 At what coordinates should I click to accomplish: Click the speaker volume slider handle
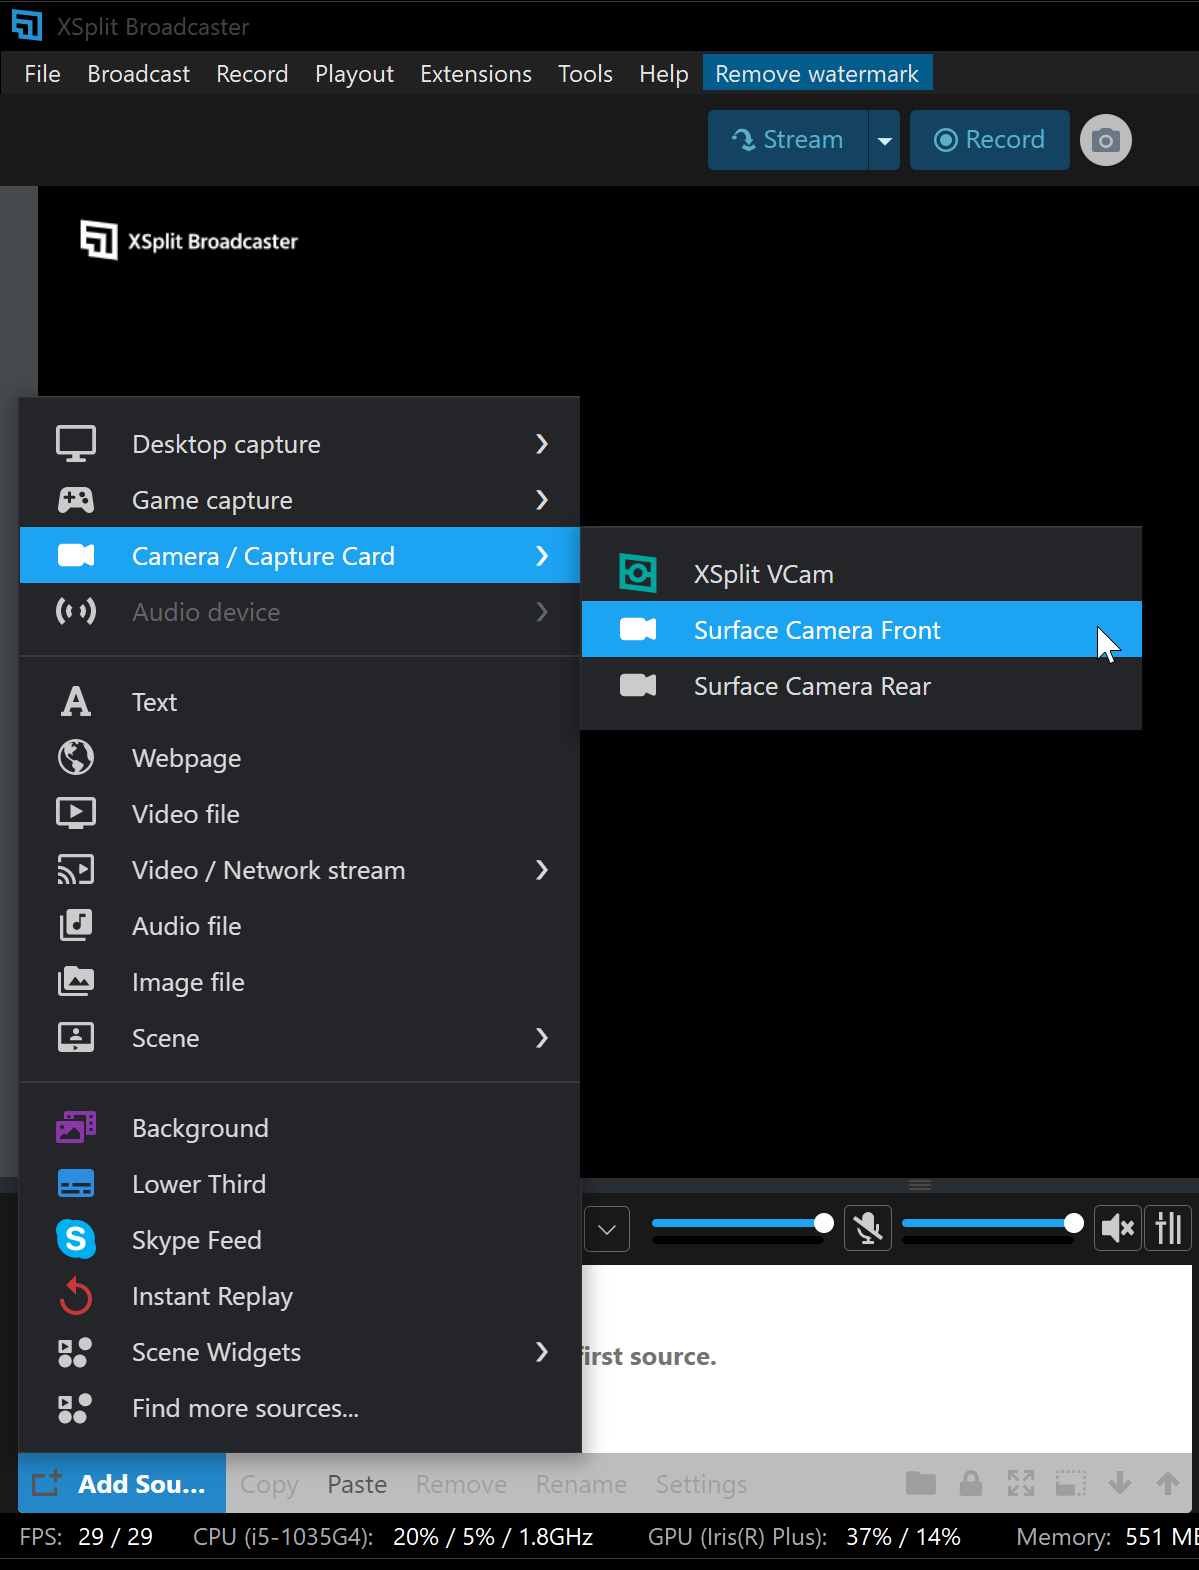1074,1223
